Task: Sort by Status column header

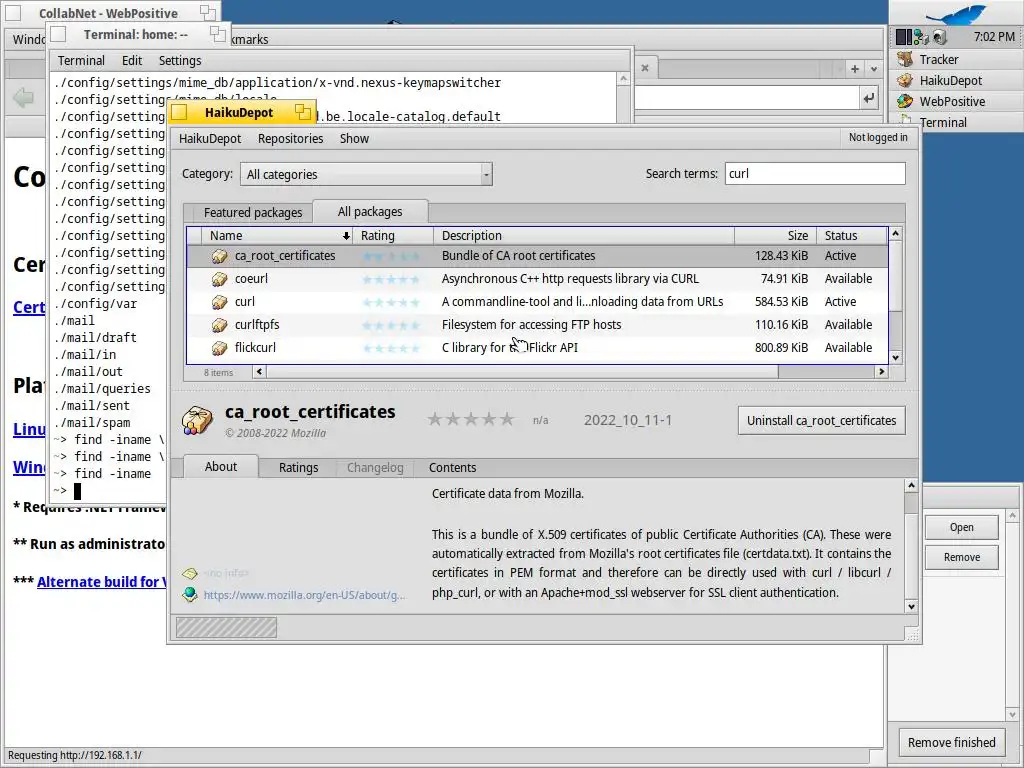Action: click(852, 236)
